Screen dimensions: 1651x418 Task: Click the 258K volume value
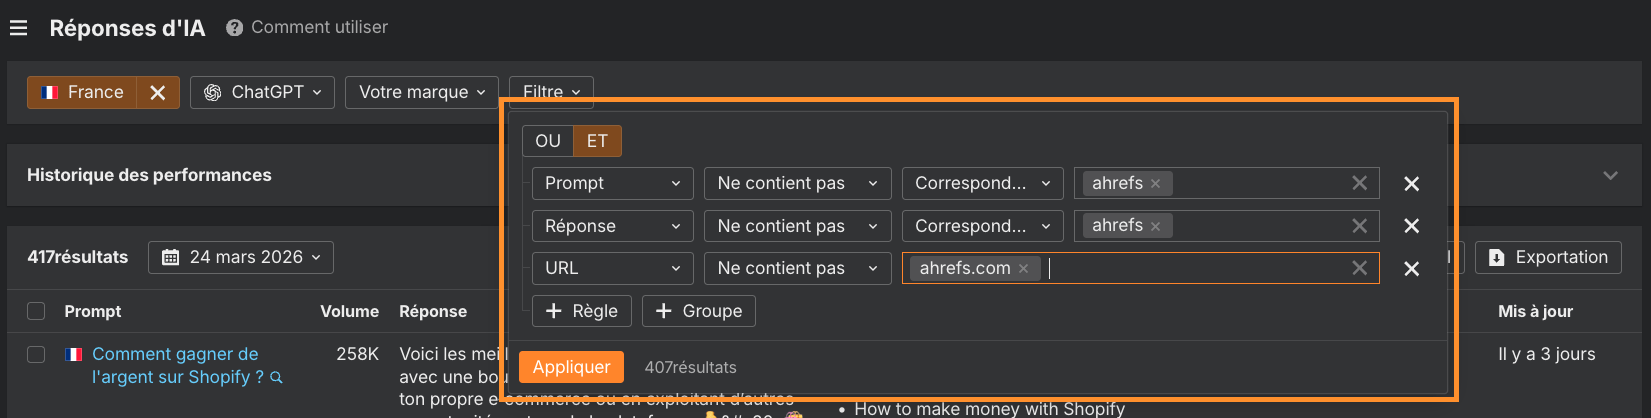coord(357,354)
